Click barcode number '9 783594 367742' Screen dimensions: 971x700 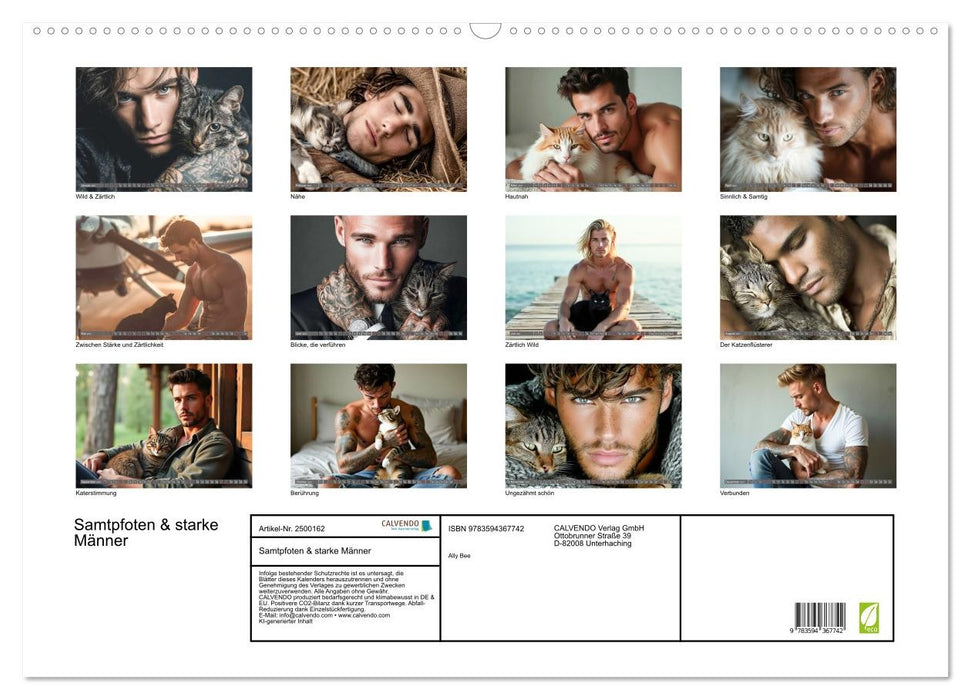click(x=817, y=631)
